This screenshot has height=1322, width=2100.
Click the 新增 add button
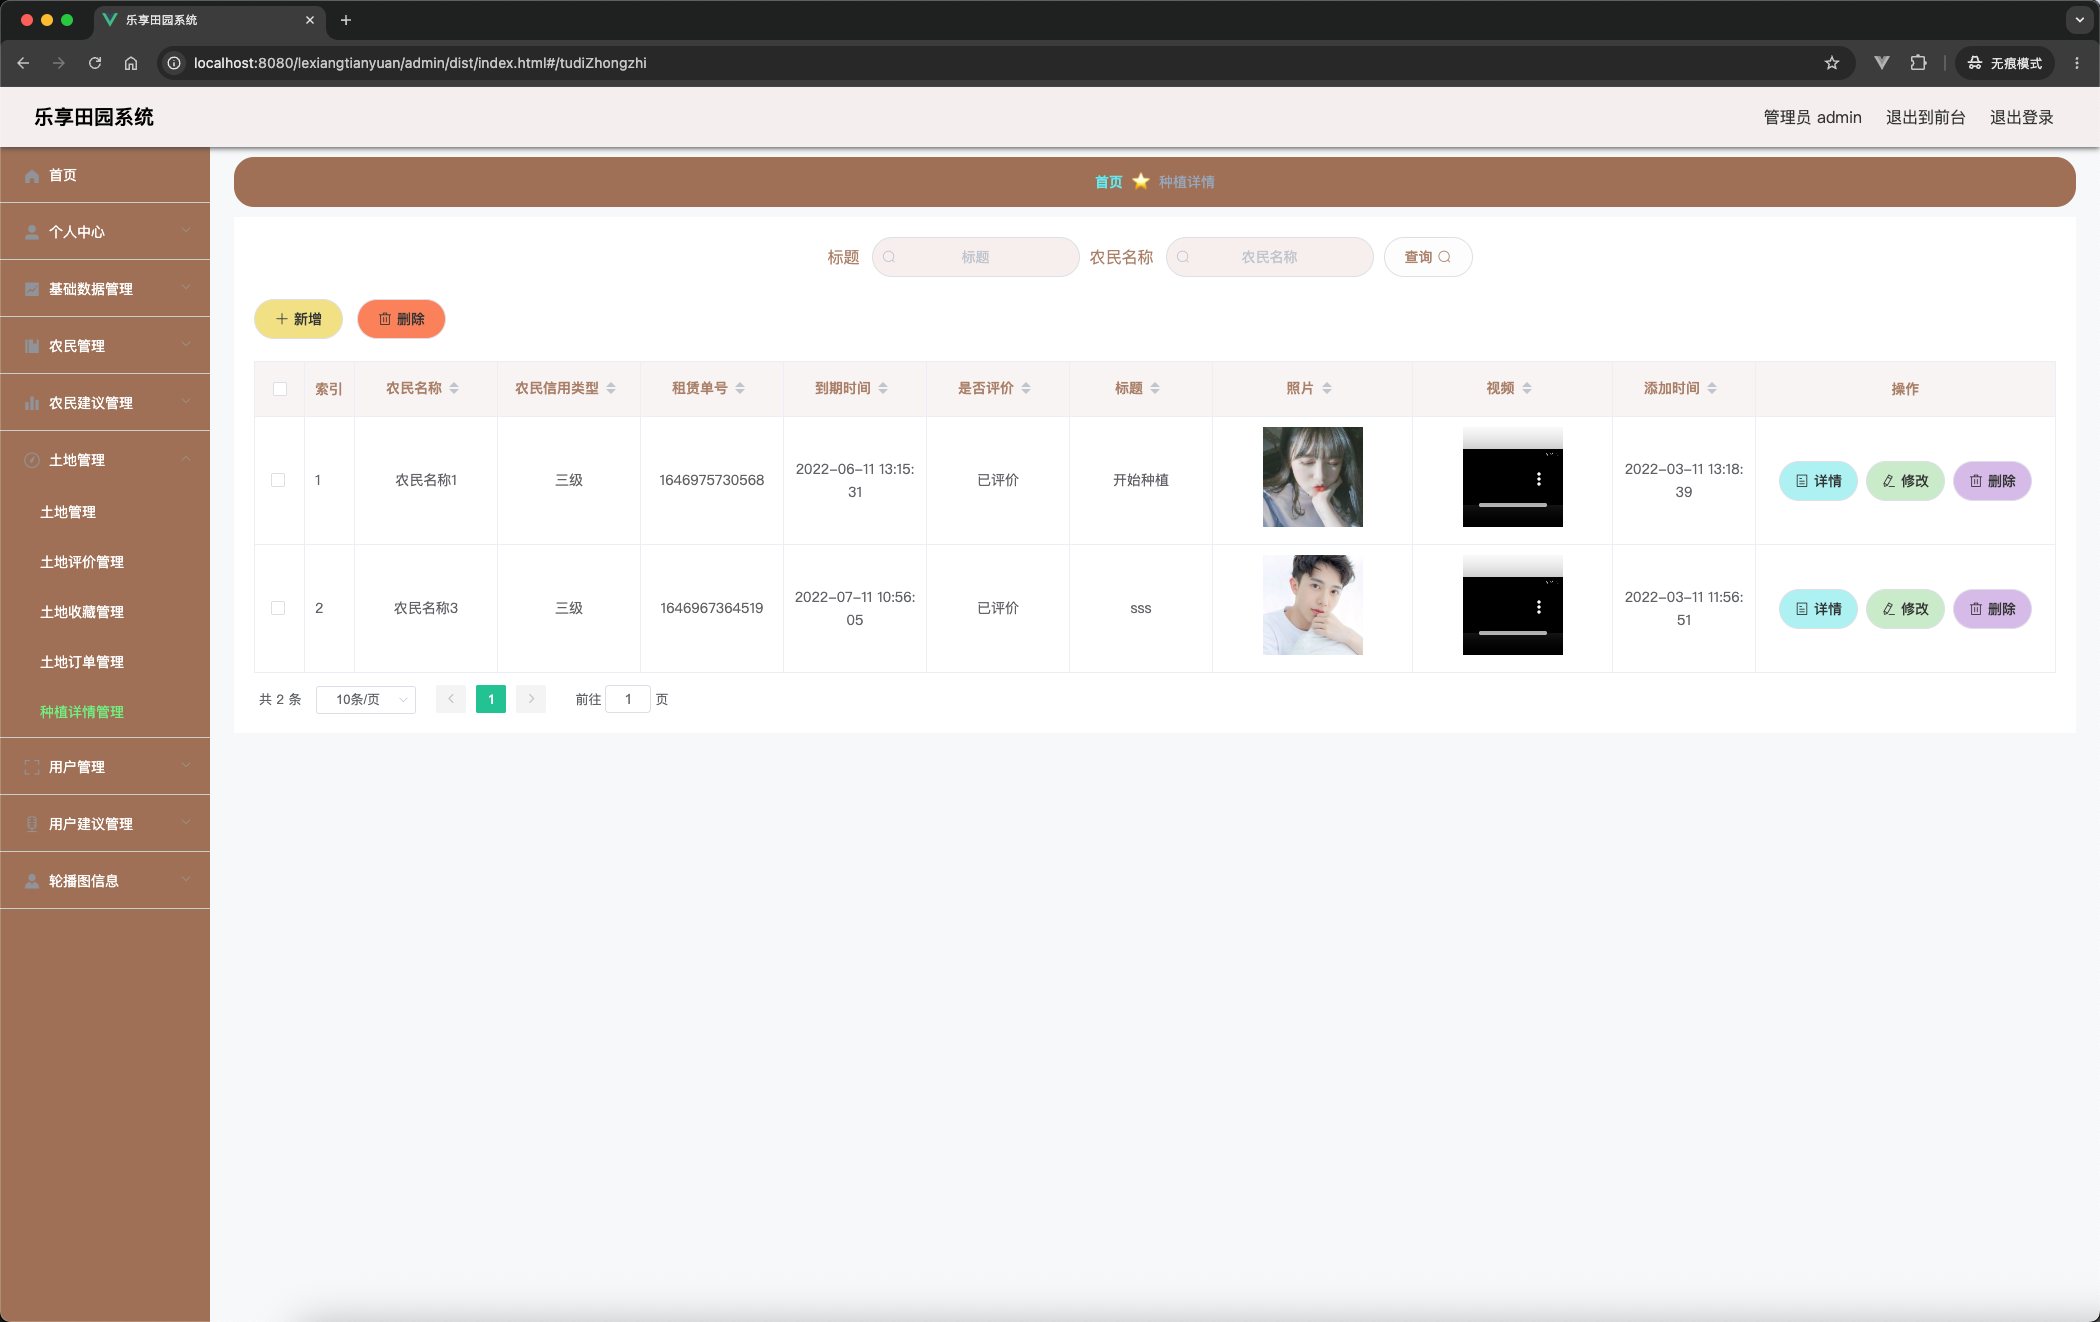[x=298, y=319]
